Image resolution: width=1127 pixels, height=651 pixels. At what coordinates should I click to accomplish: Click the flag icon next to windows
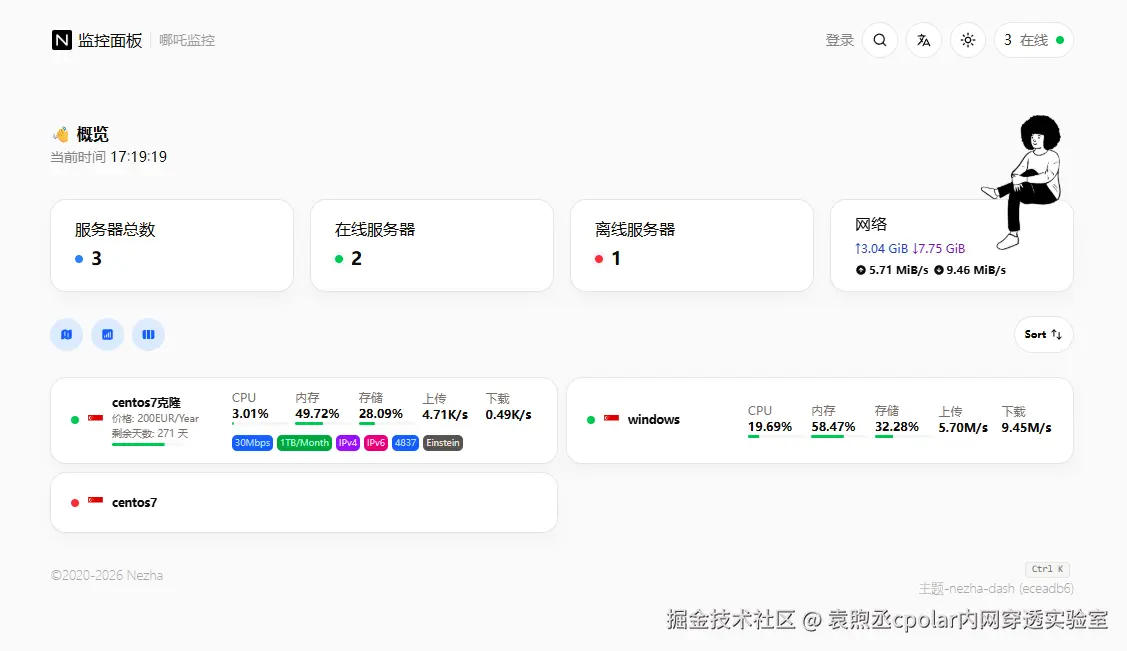[x=612, y=419]
